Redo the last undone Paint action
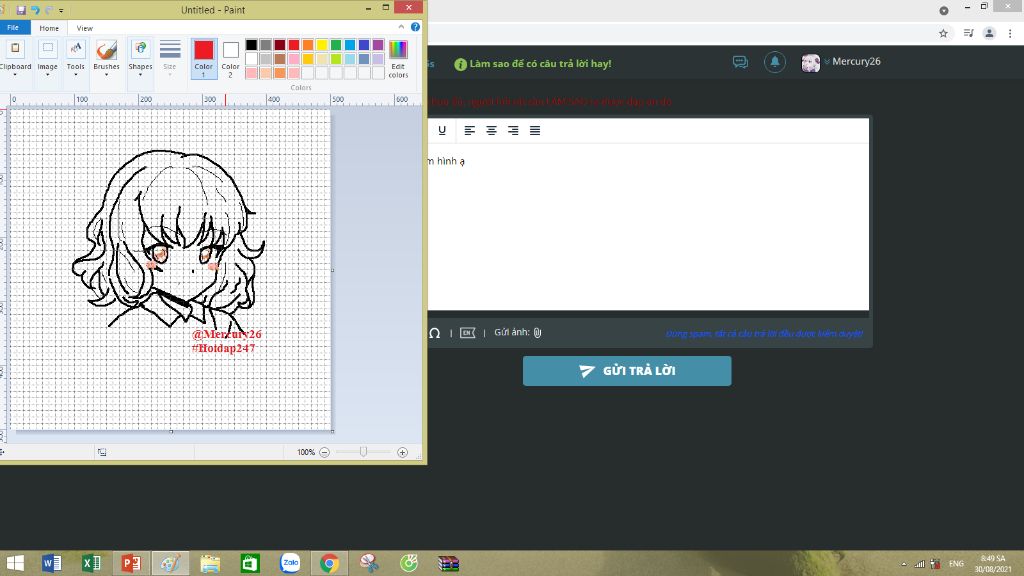 pyautogui.click(x=48, y=10)
